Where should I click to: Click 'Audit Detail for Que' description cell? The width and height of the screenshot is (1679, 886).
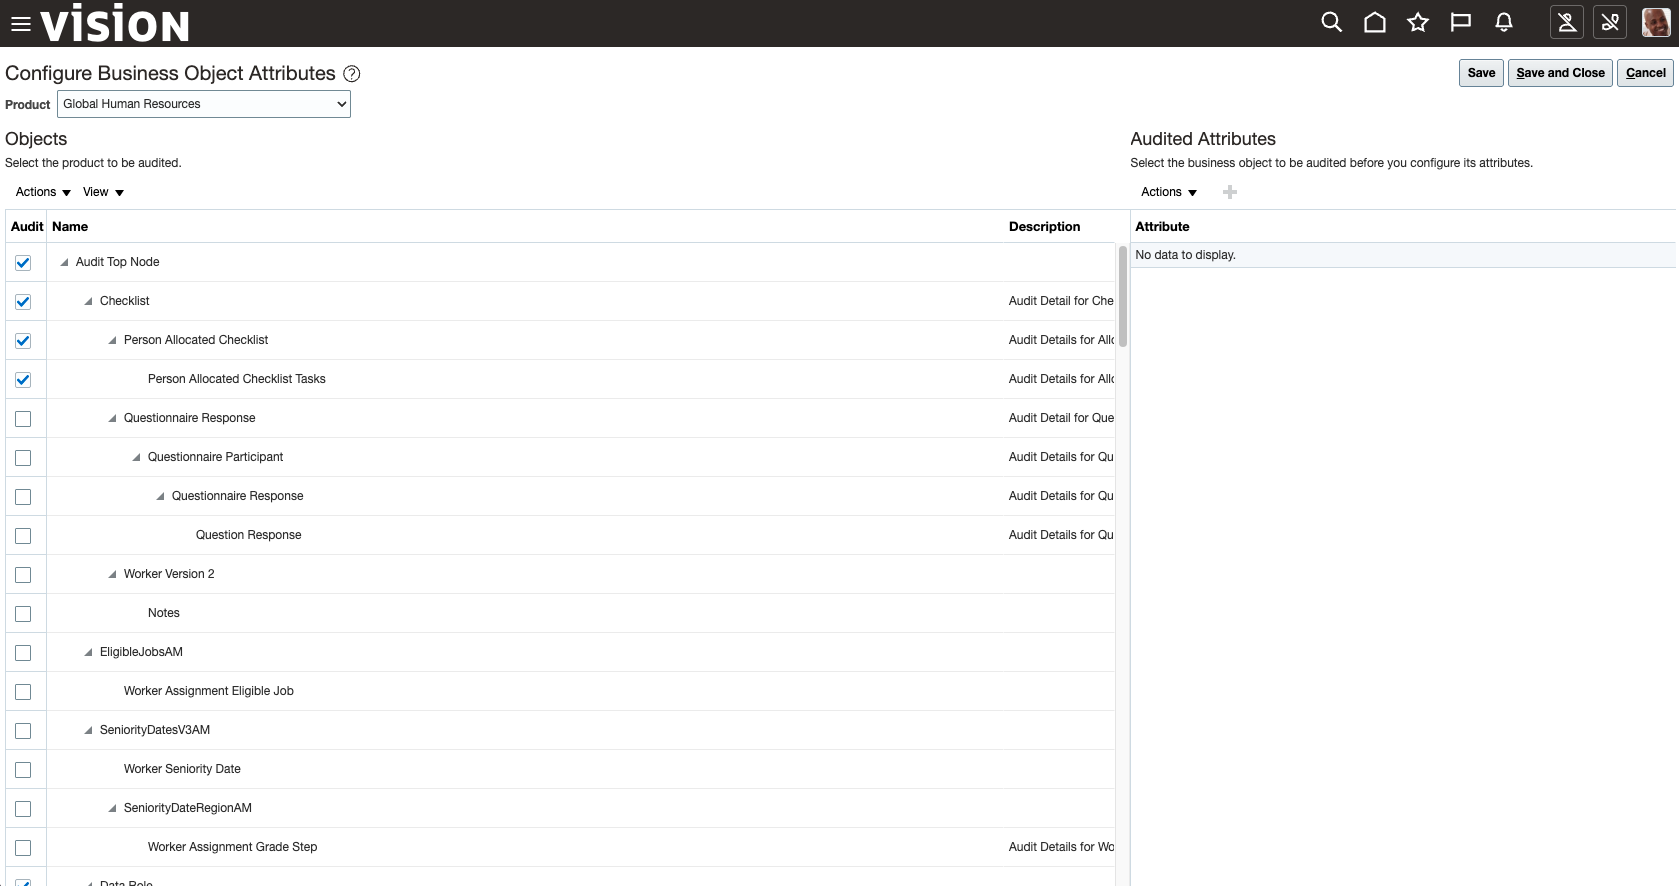(x=1061, y=418)
